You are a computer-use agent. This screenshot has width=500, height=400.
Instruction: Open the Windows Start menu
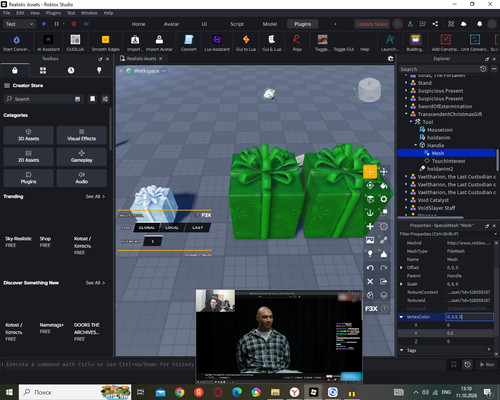(x=9, y=392)
